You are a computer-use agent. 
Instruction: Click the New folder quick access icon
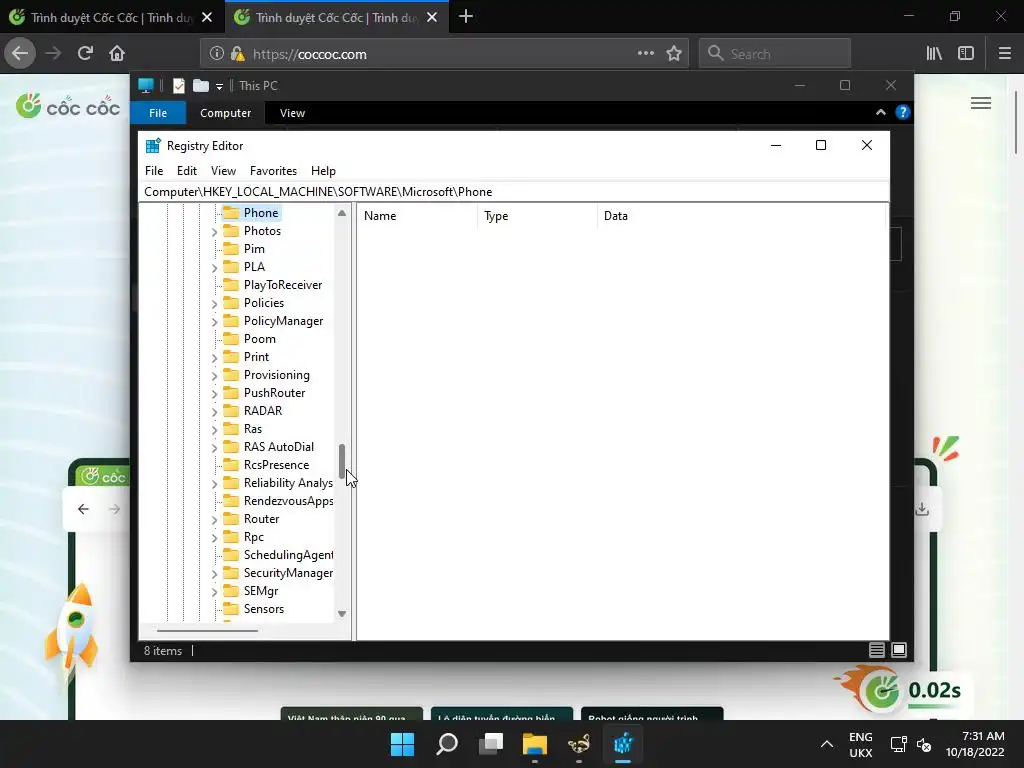(200, 86)
